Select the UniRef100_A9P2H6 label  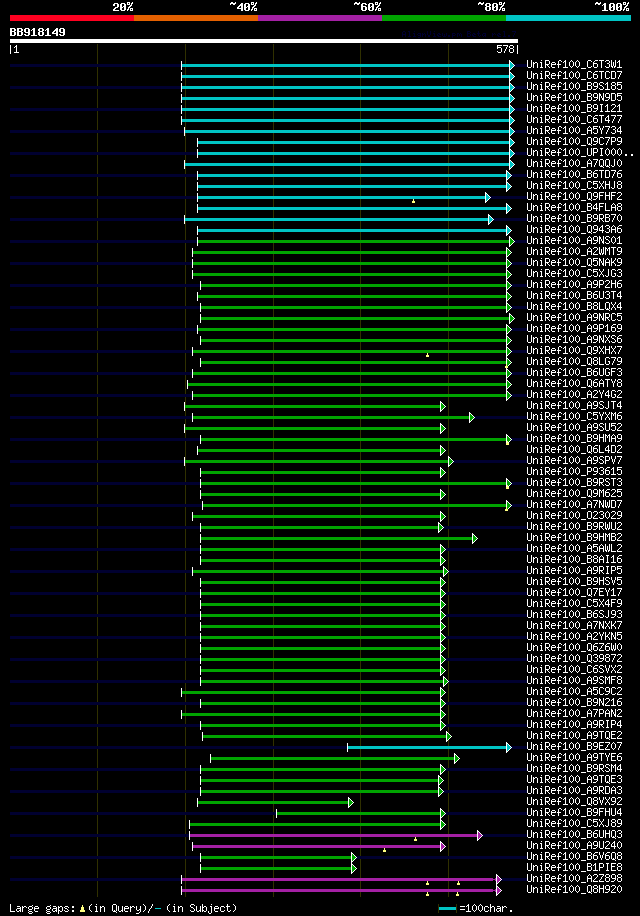pos(574,284)
